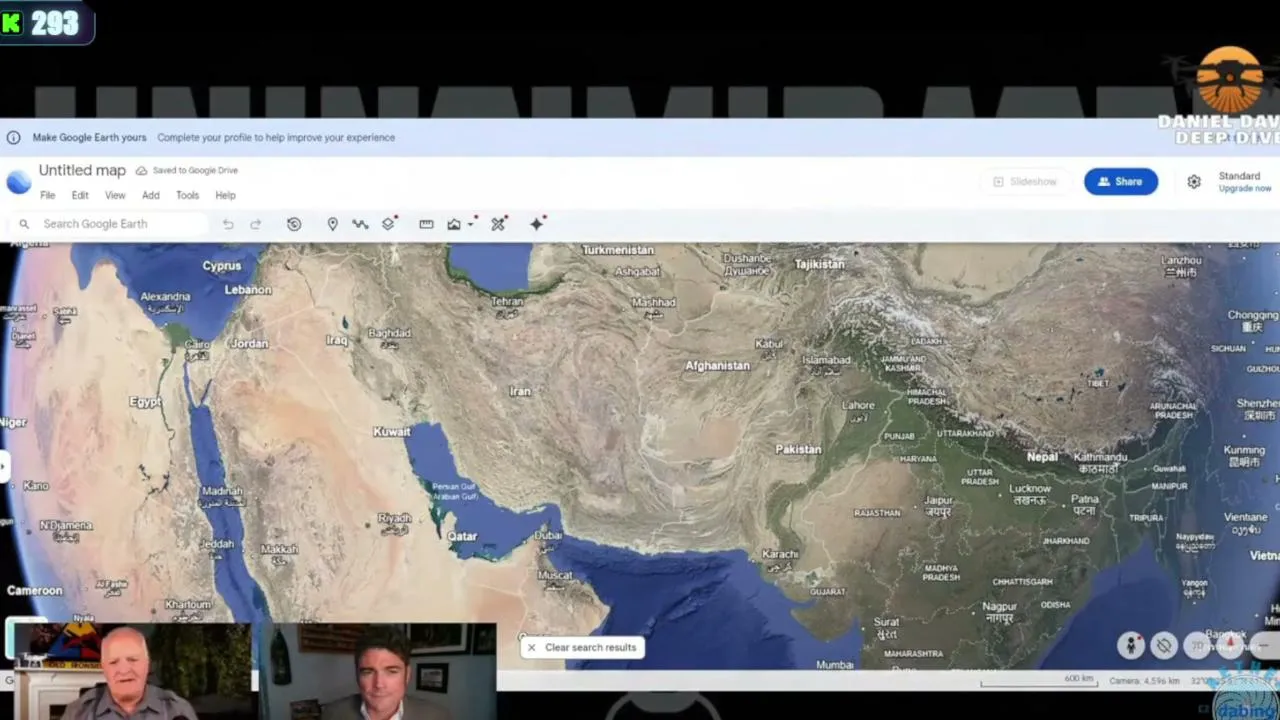Click the Jordan label on the map

click(x=249, y=344)
